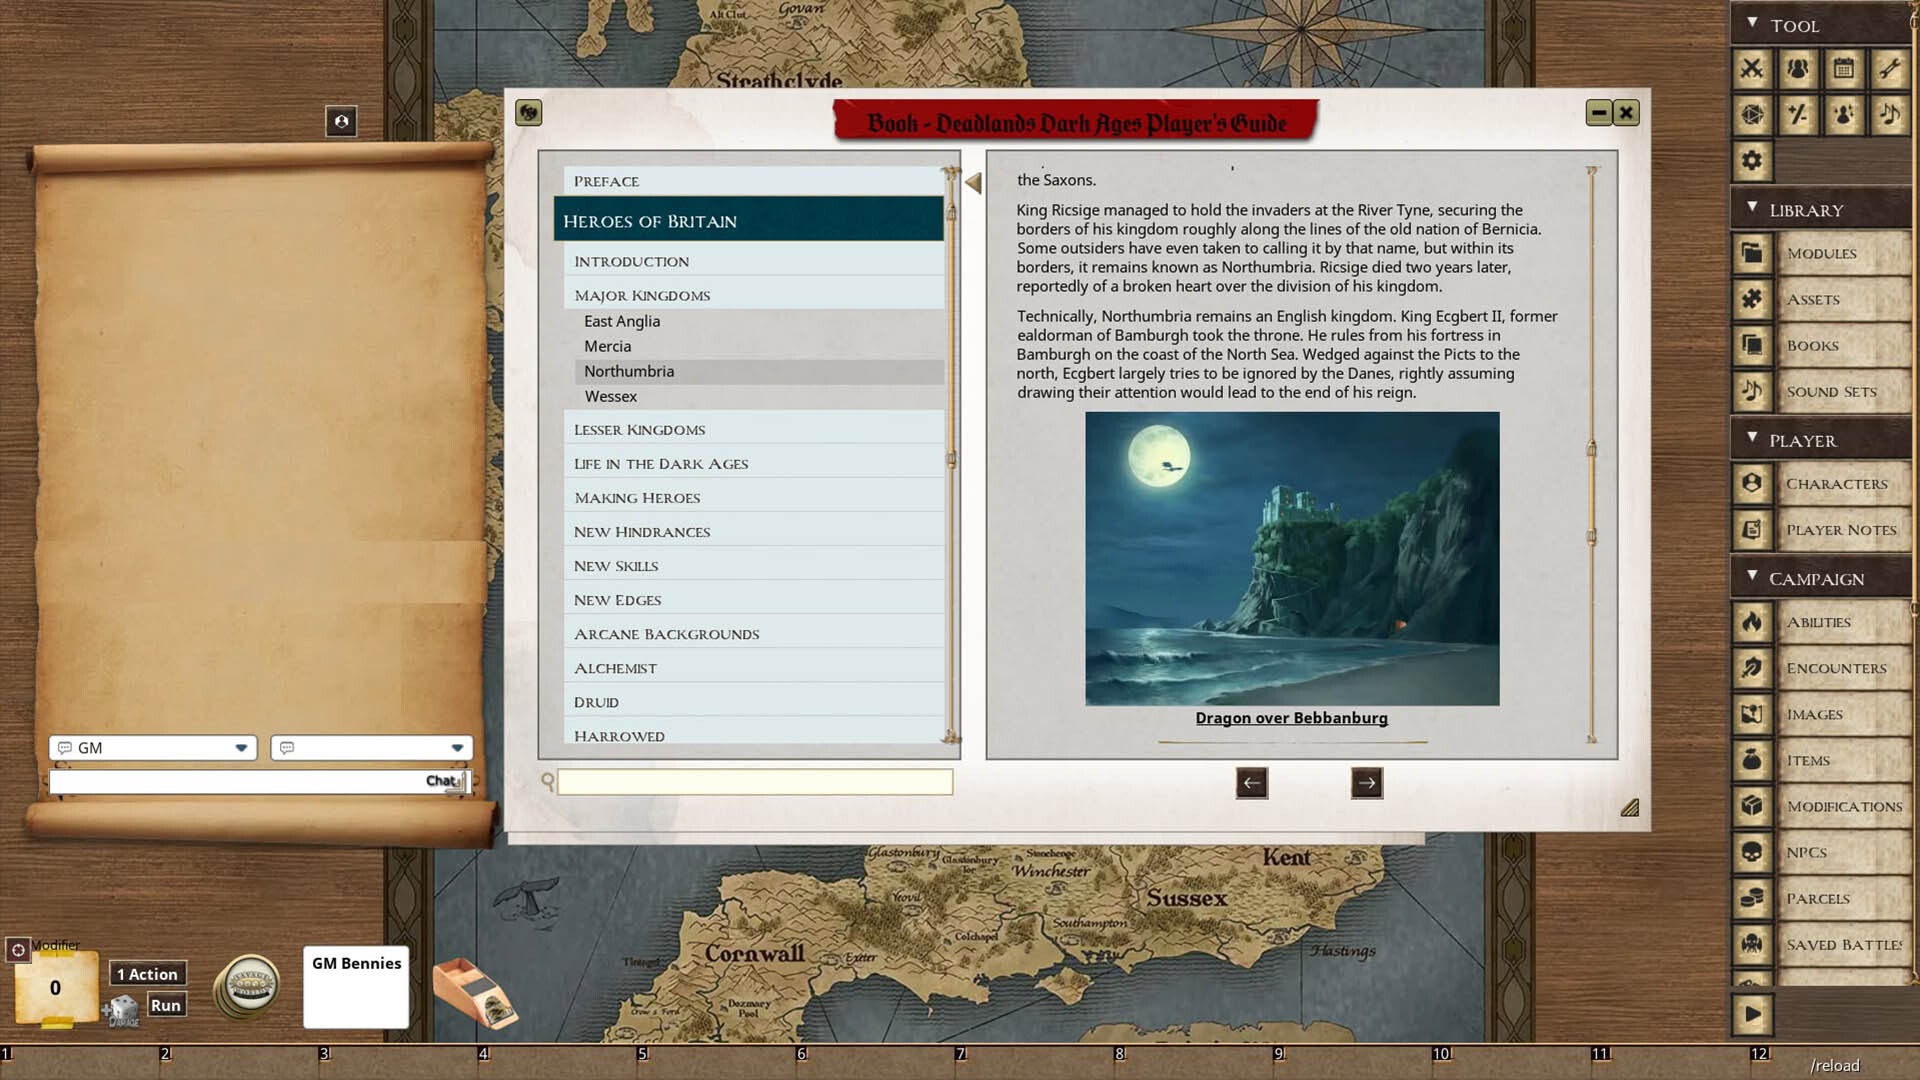
Task: Click the card deck shoe icon
Action: (x=474, y=992)
